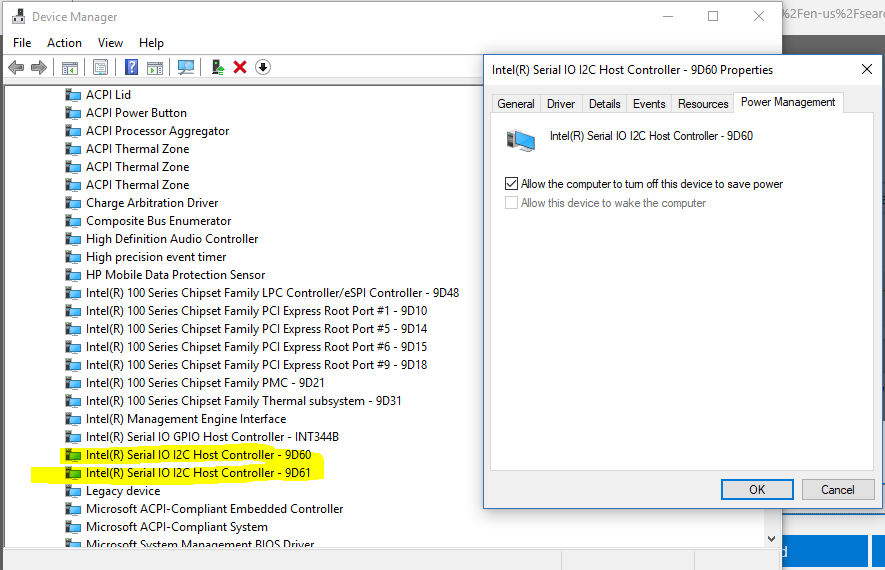Click the Back arrow toolbar icon

tap(16, 68)
